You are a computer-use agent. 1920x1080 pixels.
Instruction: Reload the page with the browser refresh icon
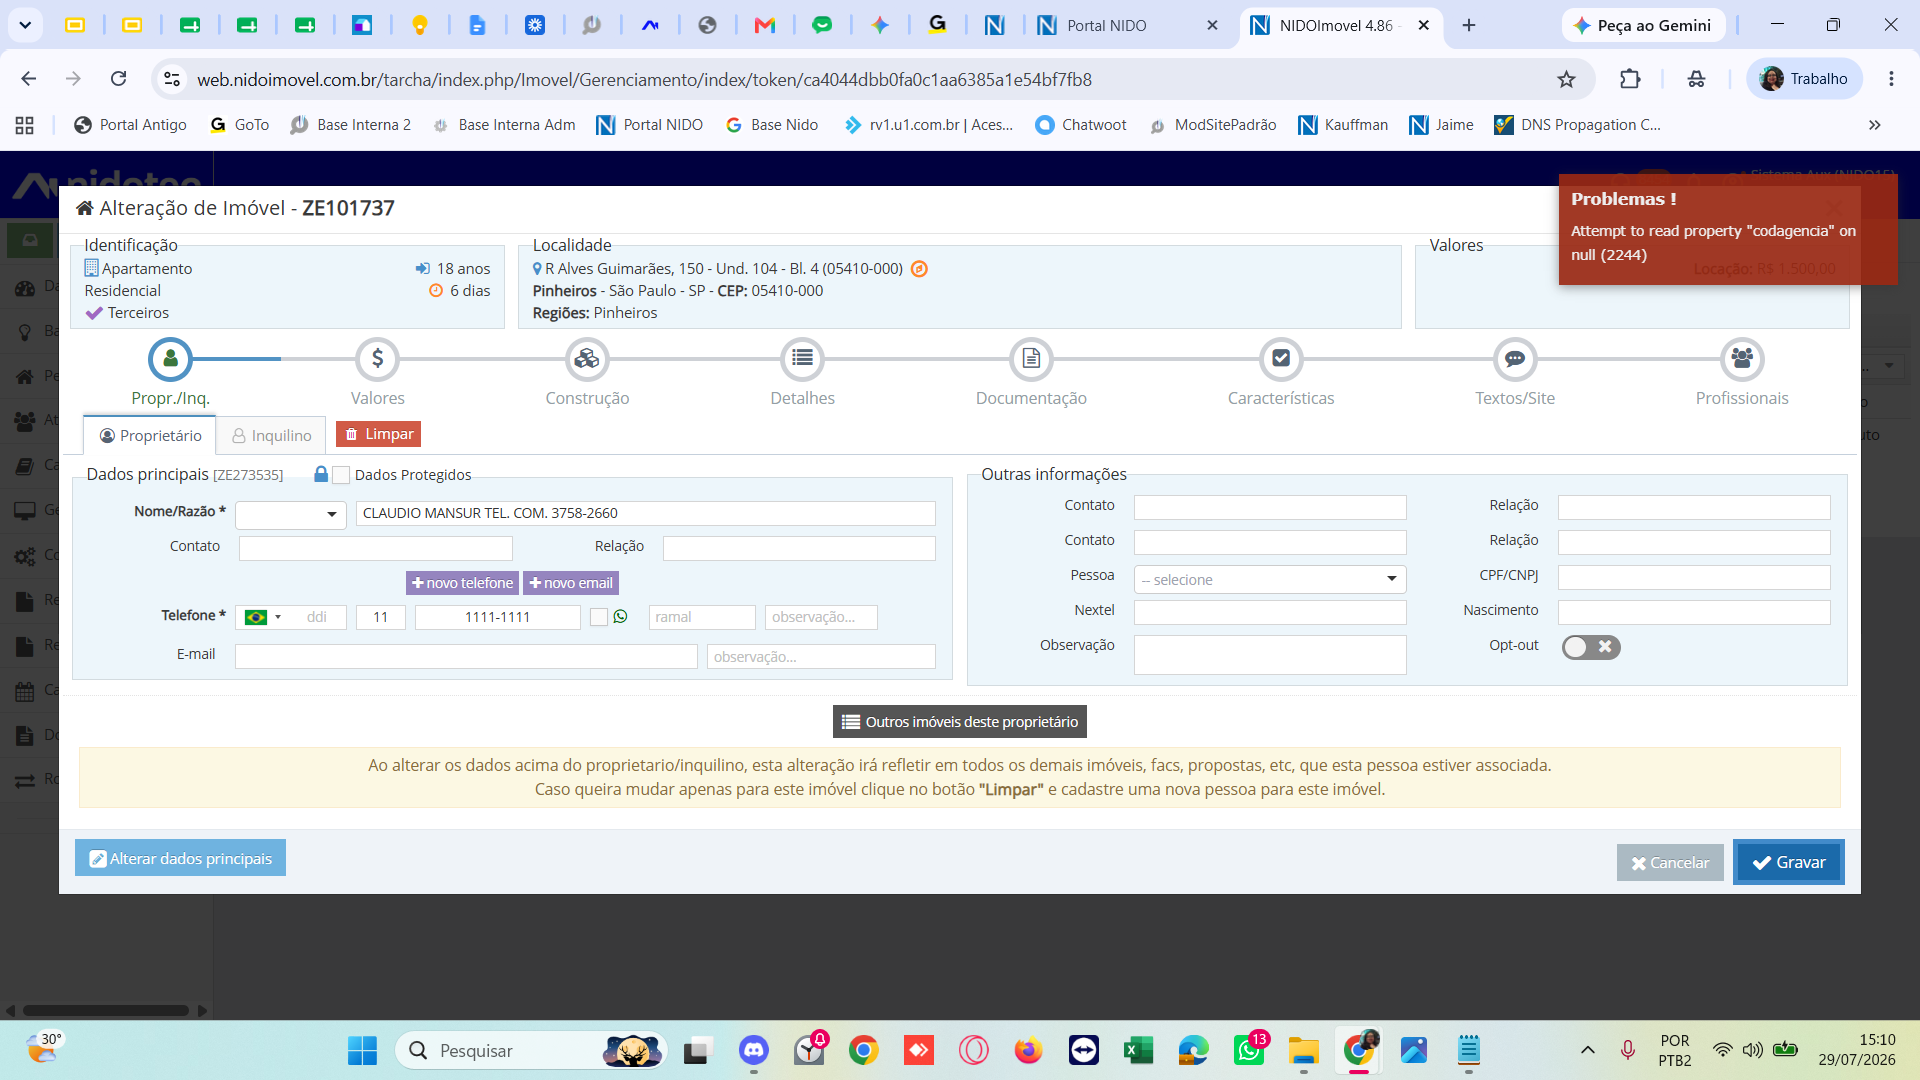(x=118, y=79)
